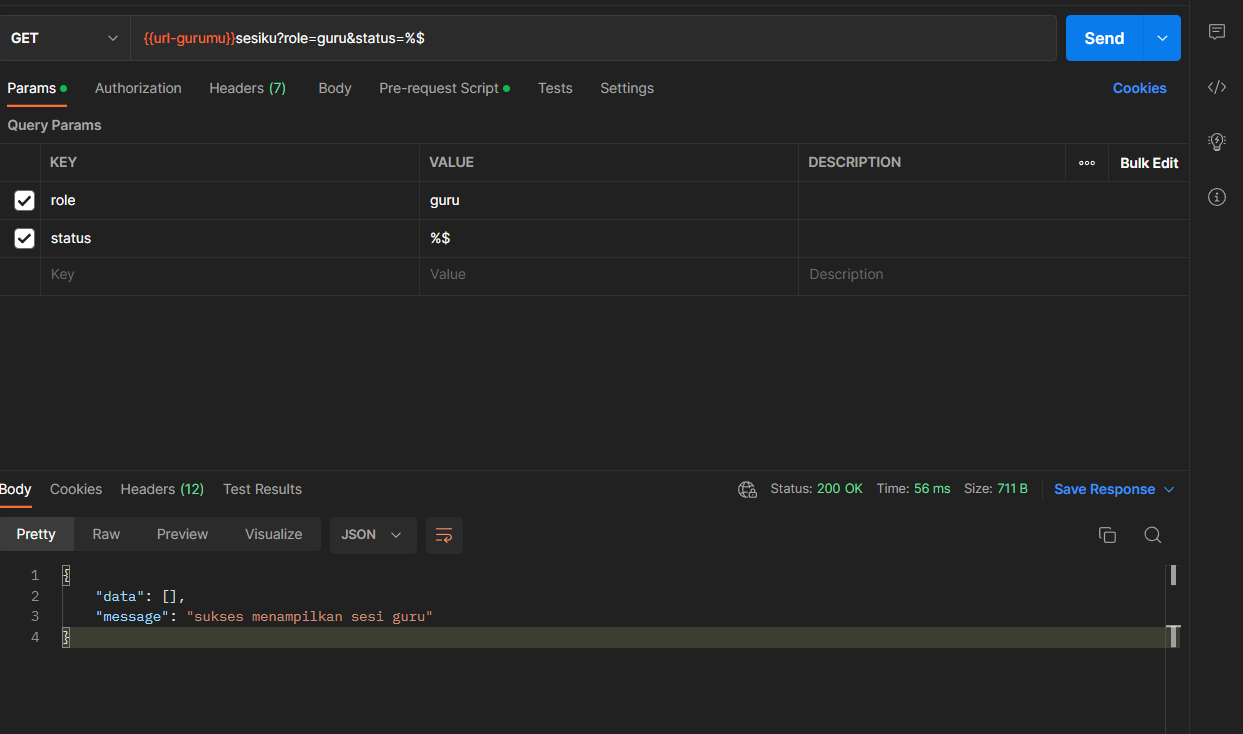Open the Cookies link
Screen dimensions: 1243x734
click(x=1139, y=88)
